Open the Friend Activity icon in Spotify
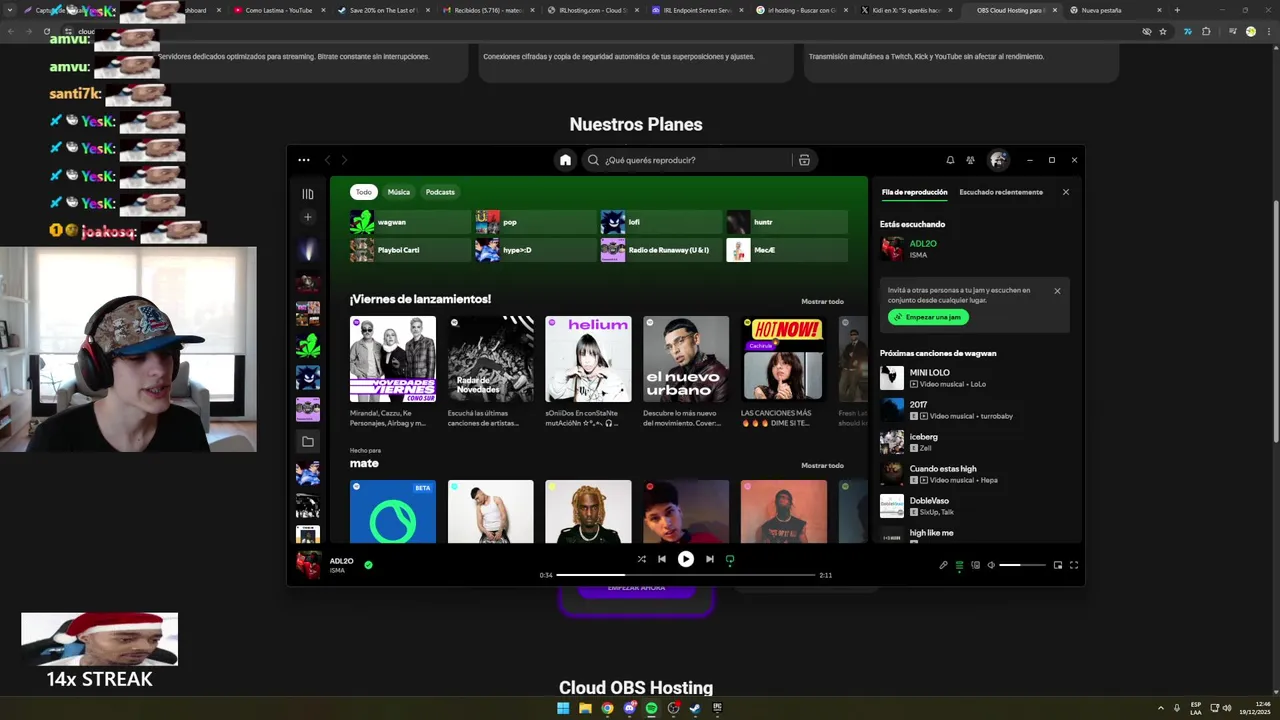This screenshot has width=1280, height=720. tap(970, 160)
